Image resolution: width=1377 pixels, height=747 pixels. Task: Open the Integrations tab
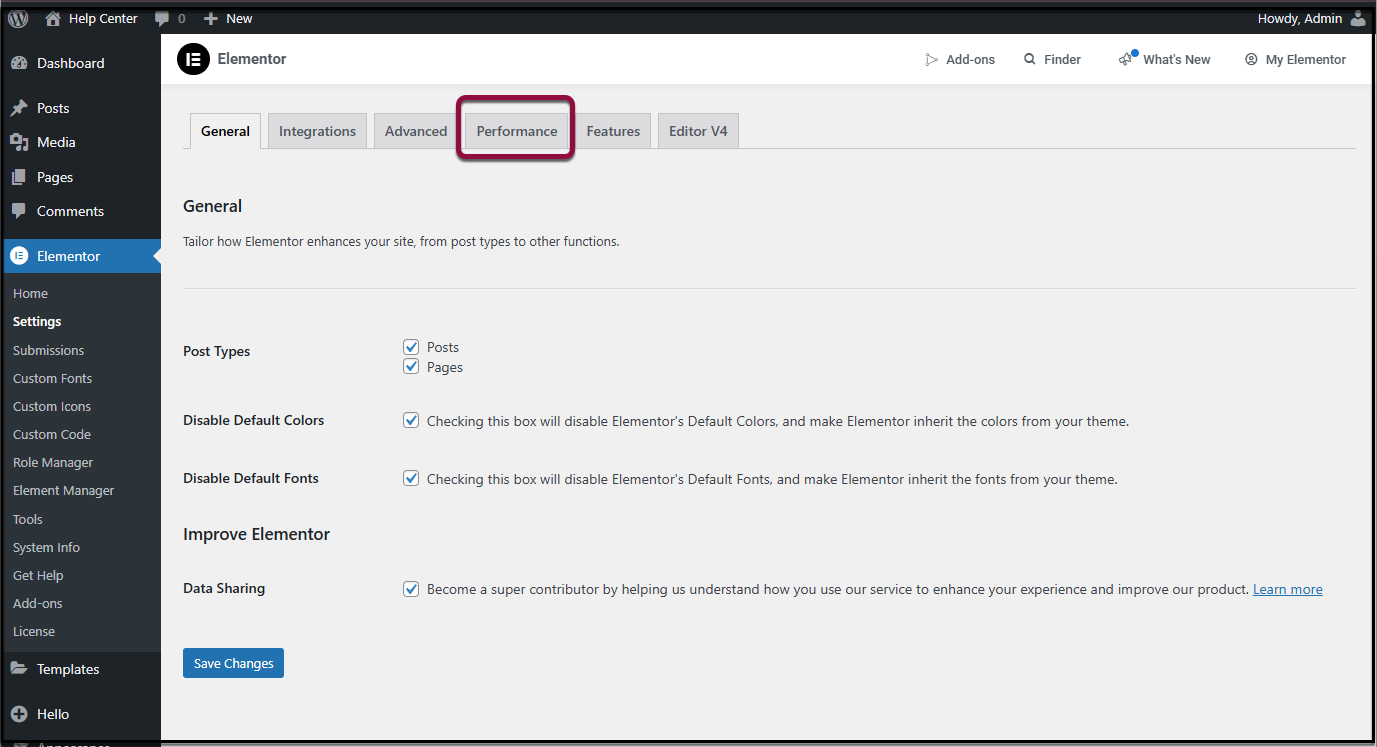(317, 131)
